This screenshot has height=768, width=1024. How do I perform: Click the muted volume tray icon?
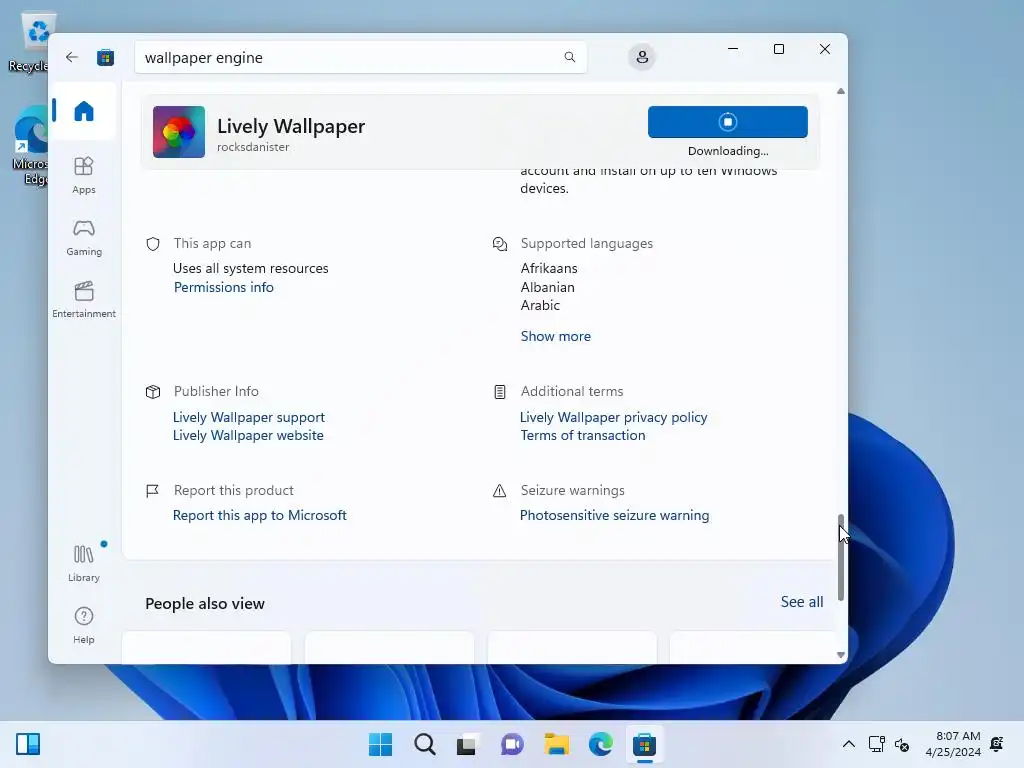pyautogui.click(x=902, y=744)
